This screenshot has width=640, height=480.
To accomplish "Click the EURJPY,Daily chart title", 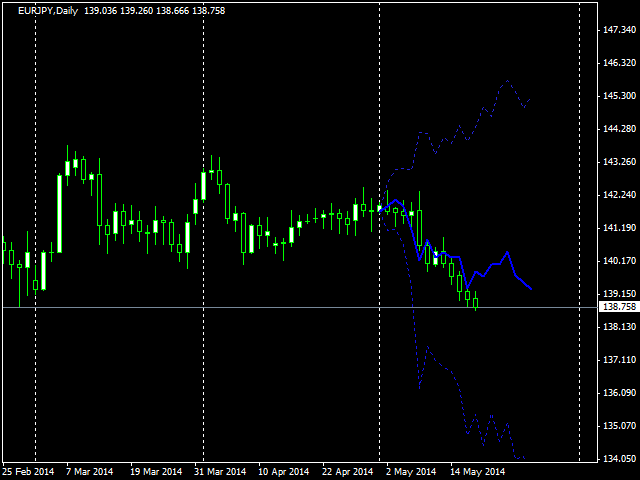I will click(x=48, y=11).
